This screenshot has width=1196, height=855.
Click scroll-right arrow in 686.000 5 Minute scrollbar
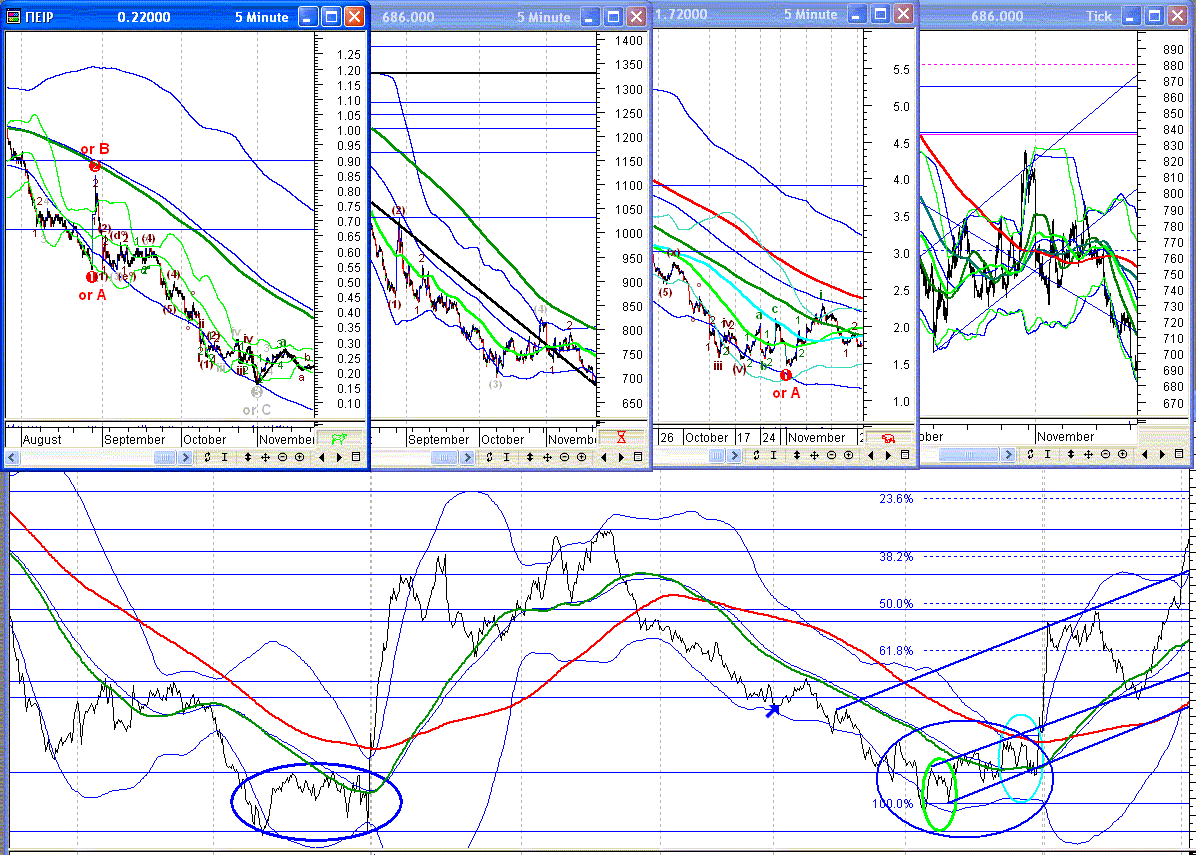468,458
